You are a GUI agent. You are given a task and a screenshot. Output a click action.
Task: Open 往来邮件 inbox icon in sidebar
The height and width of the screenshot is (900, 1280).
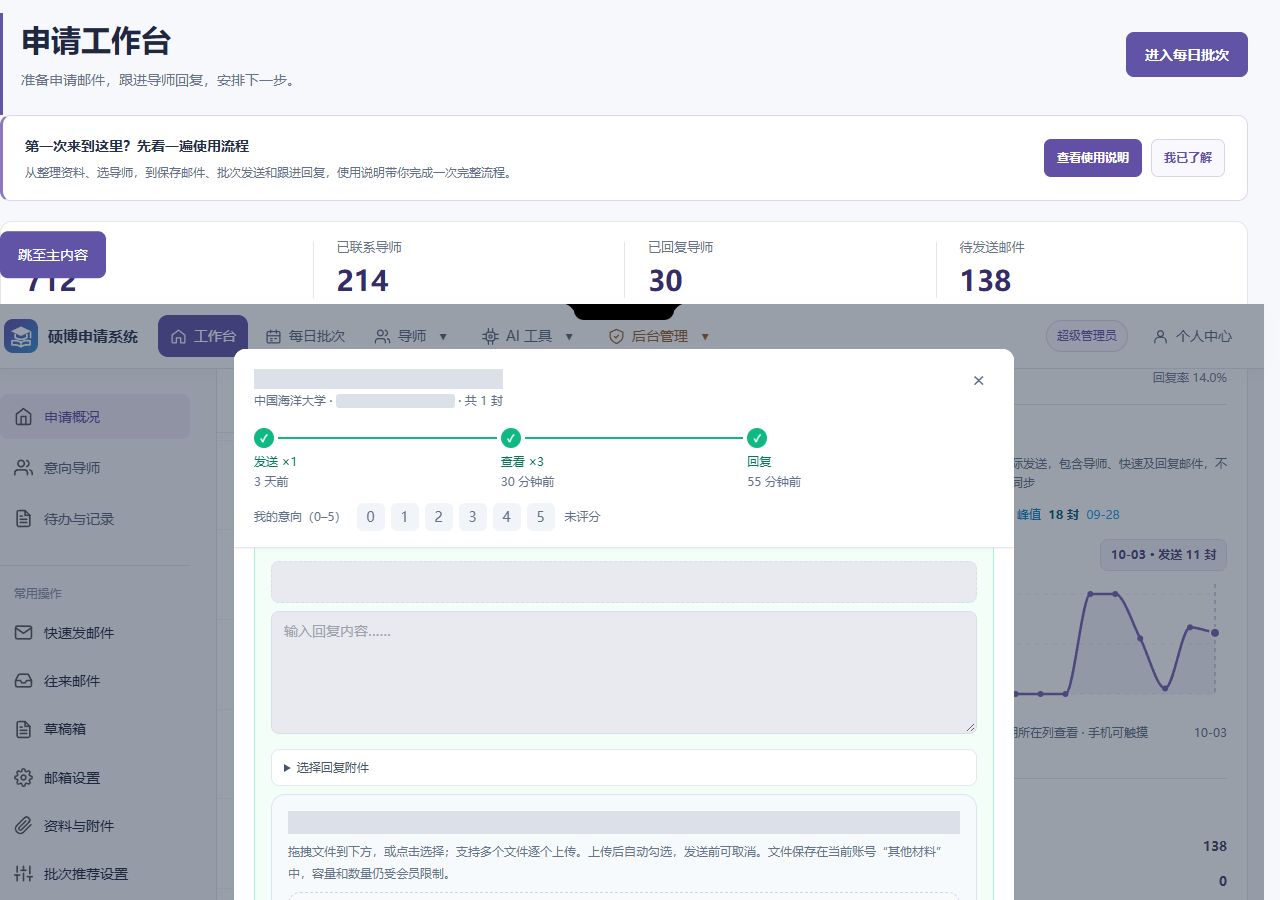(23, 681)
